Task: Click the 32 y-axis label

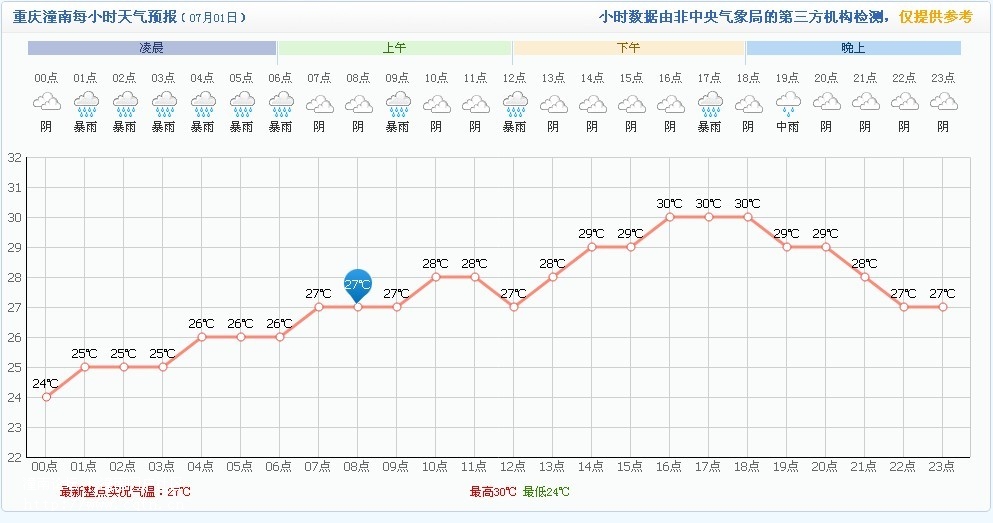Action: click(x=14, y=158)
